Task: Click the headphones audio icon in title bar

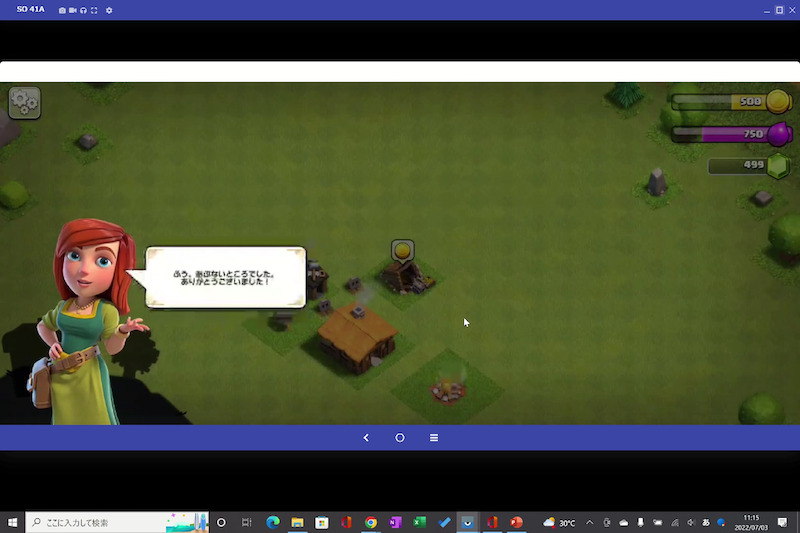Action: coord(84,10)
